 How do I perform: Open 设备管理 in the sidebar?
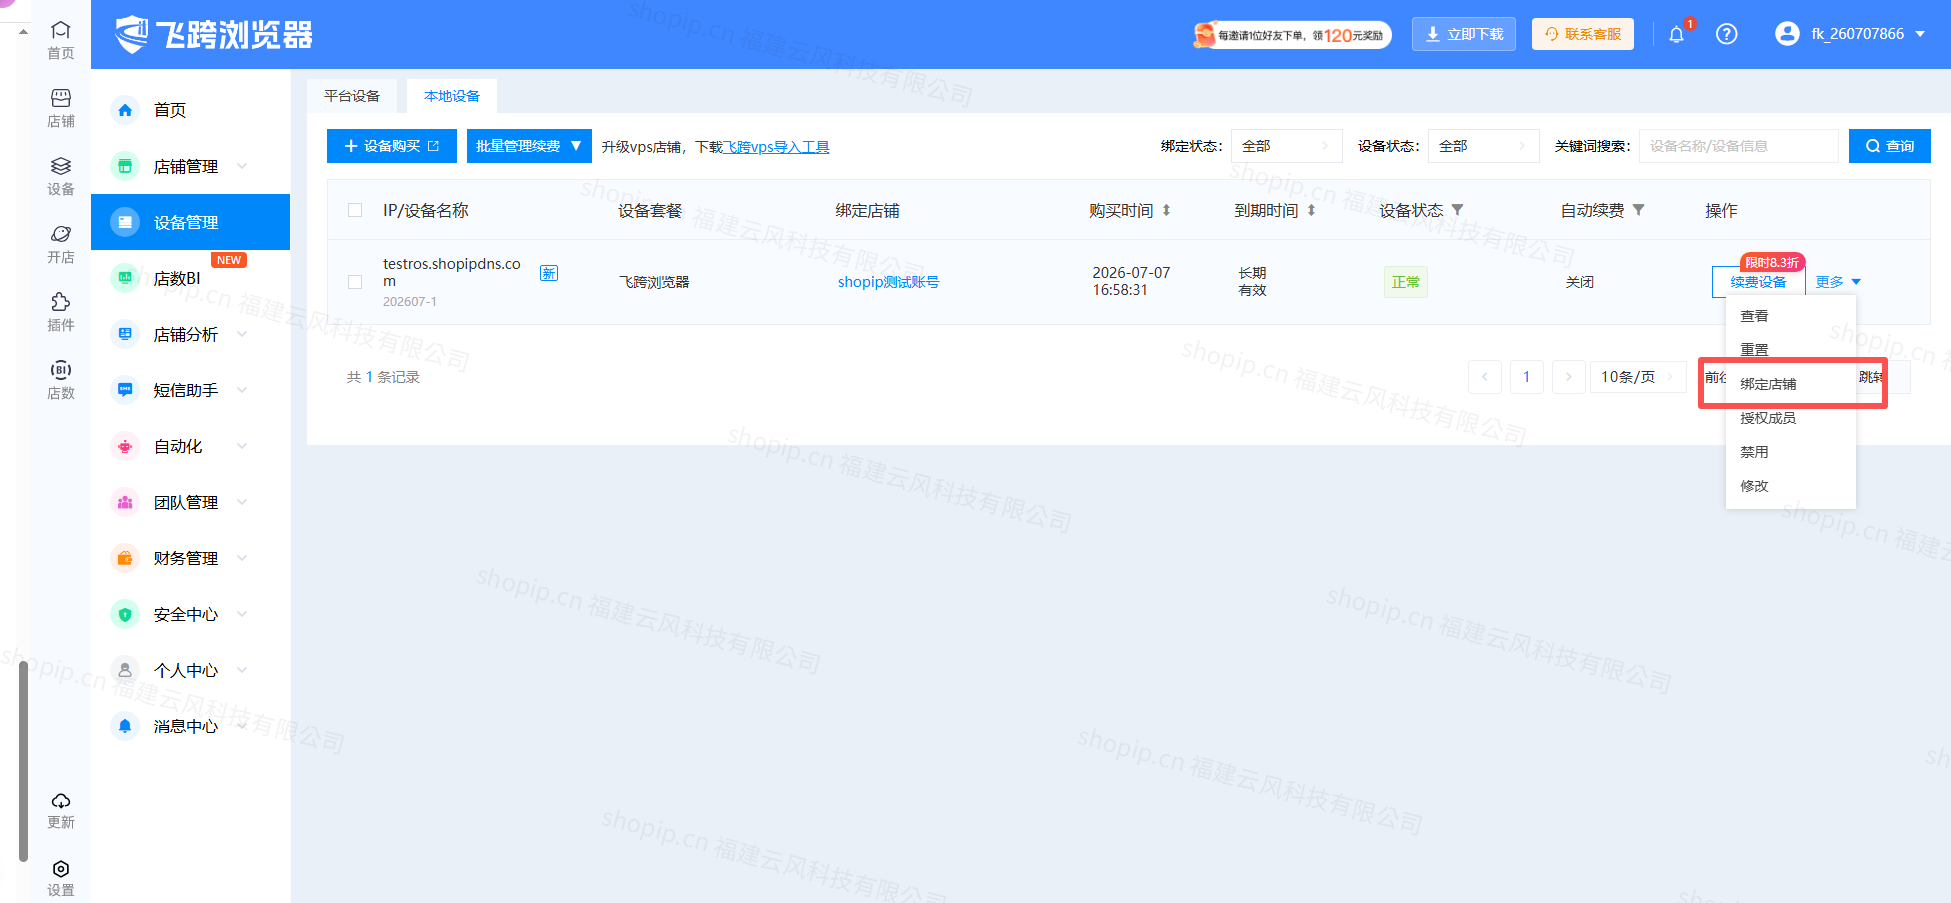click(190, 222)
